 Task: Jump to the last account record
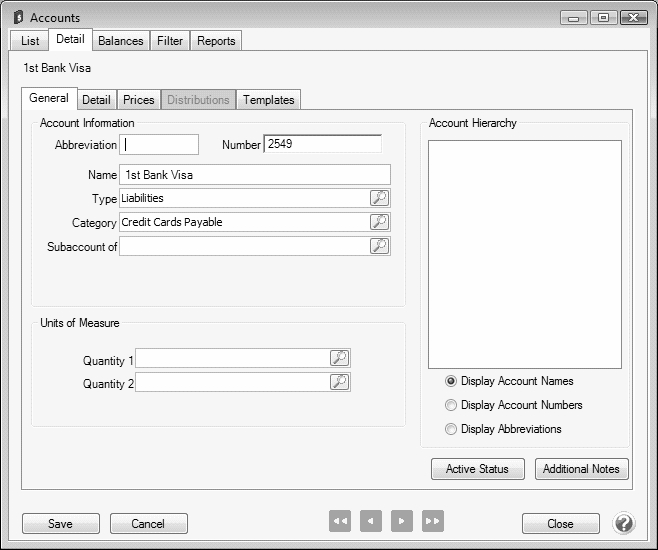(x=432, y=521)
